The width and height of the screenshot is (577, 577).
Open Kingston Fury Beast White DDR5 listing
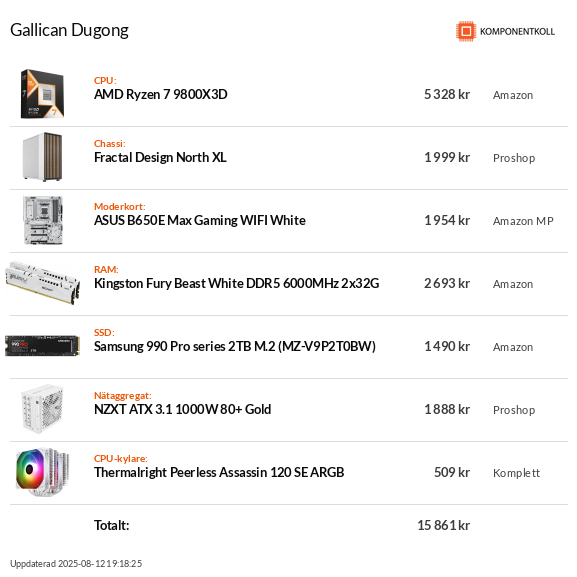[x=237, y=283]
